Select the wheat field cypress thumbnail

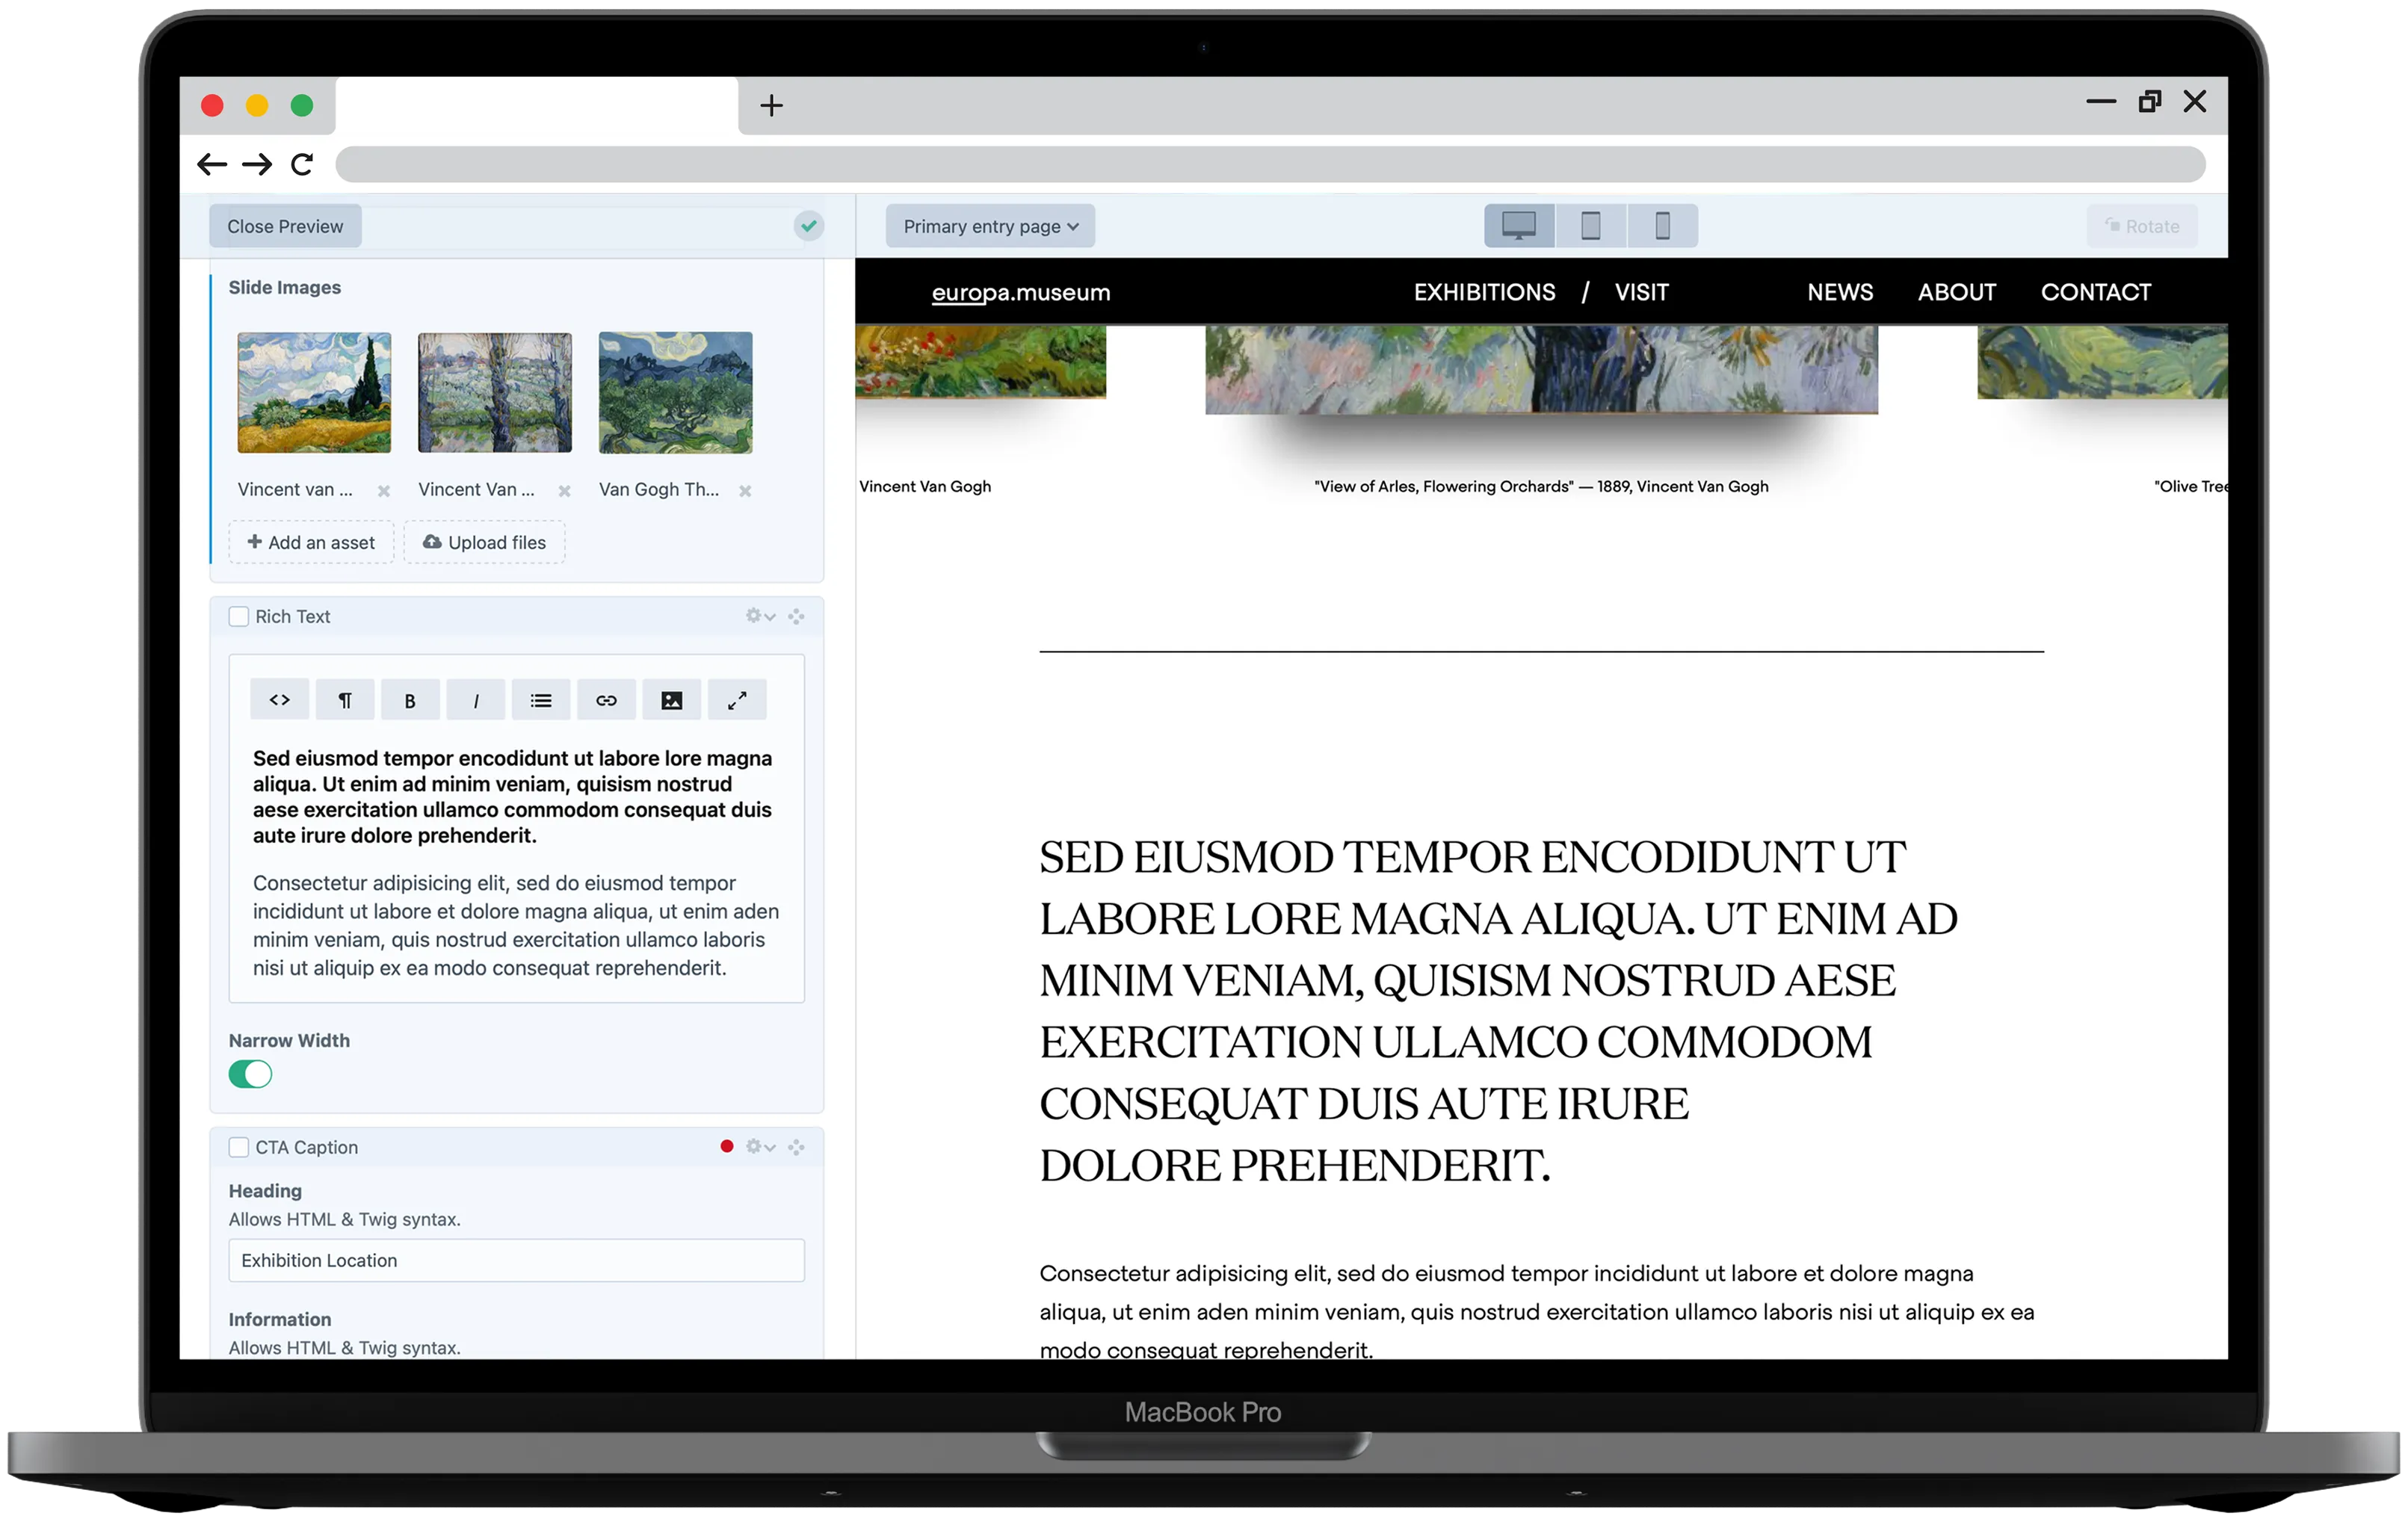(314, 393)
